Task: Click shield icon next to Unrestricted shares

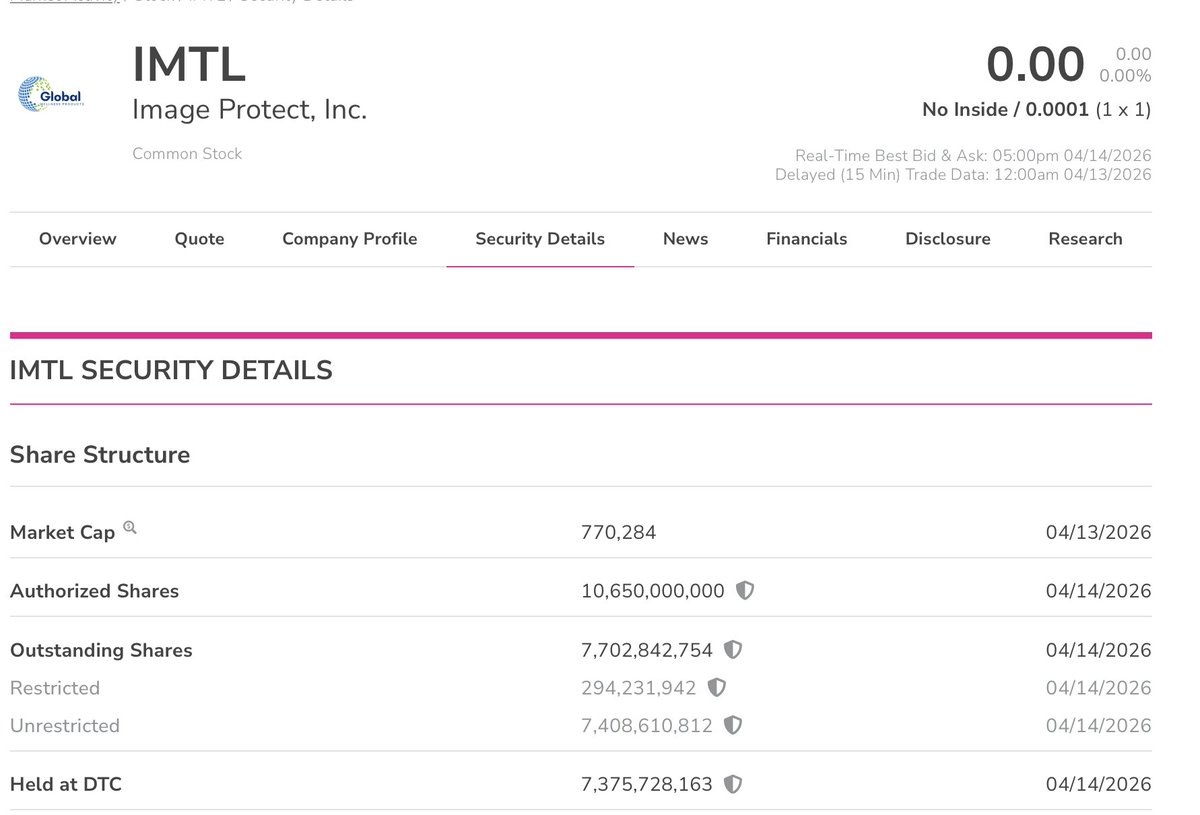Action: [x=733, y=725]
